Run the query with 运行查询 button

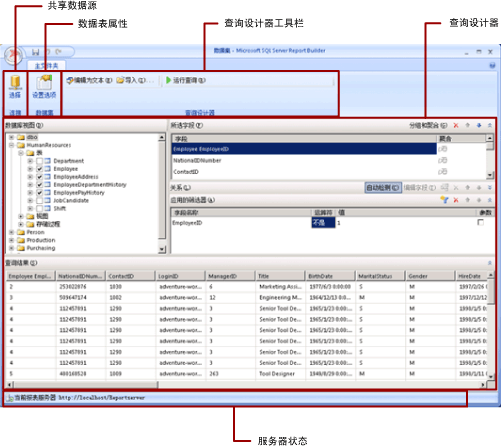point(186,80)
